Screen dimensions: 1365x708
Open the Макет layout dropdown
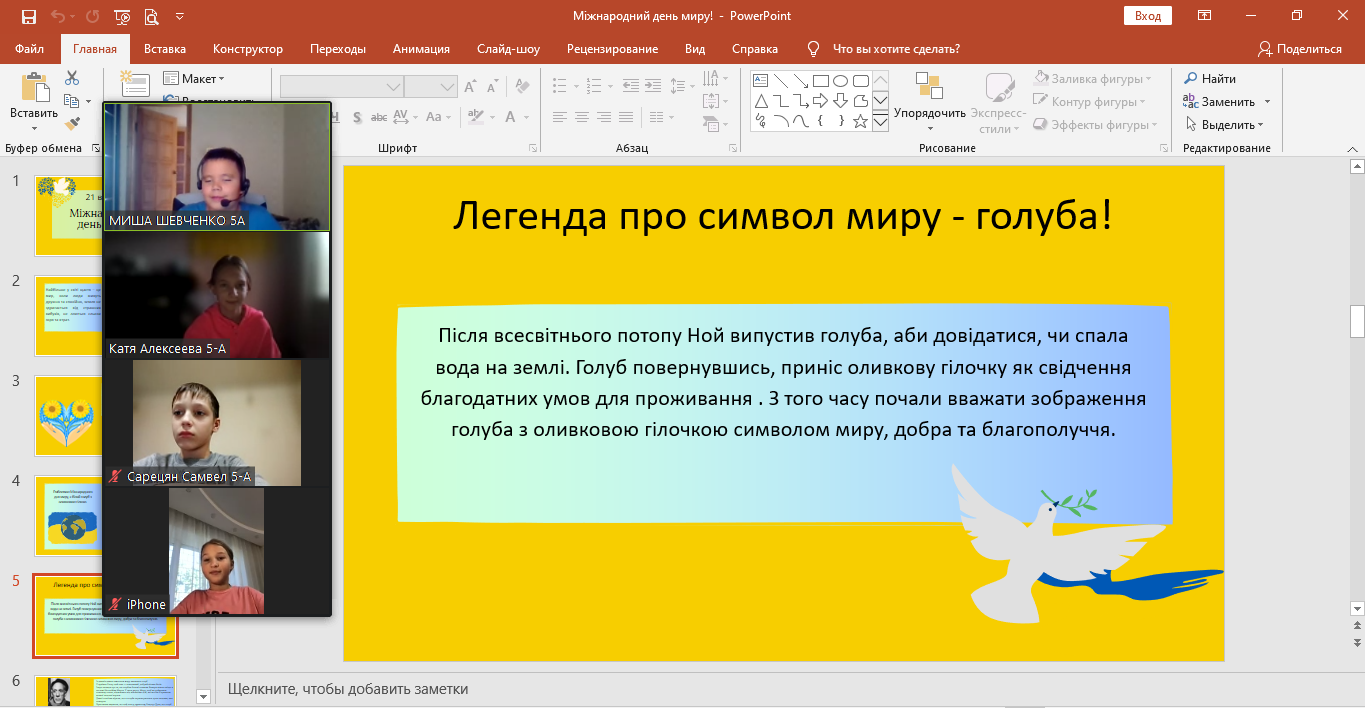point(194,78)
